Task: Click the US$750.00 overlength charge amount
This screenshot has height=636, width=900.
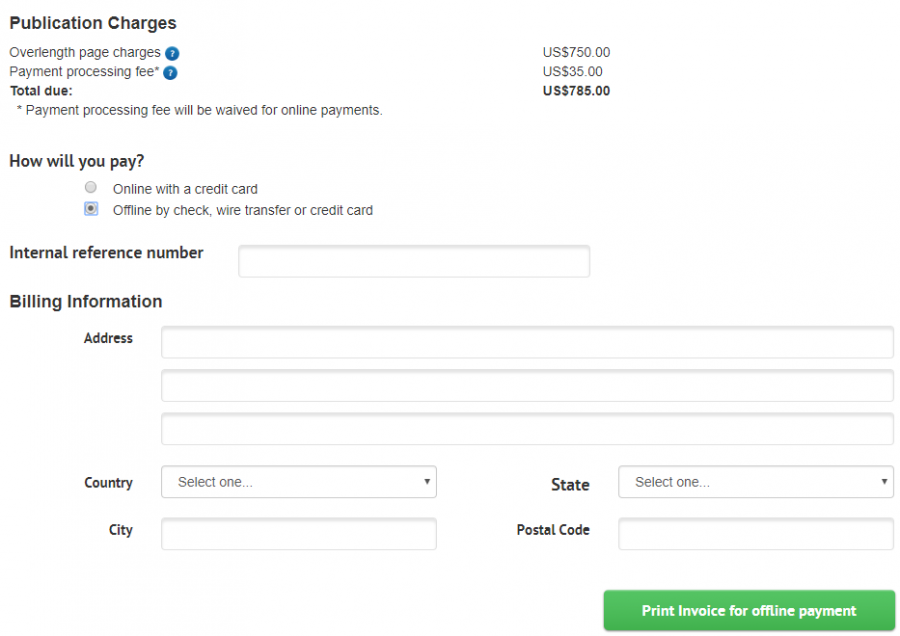Action: [576, 52]
